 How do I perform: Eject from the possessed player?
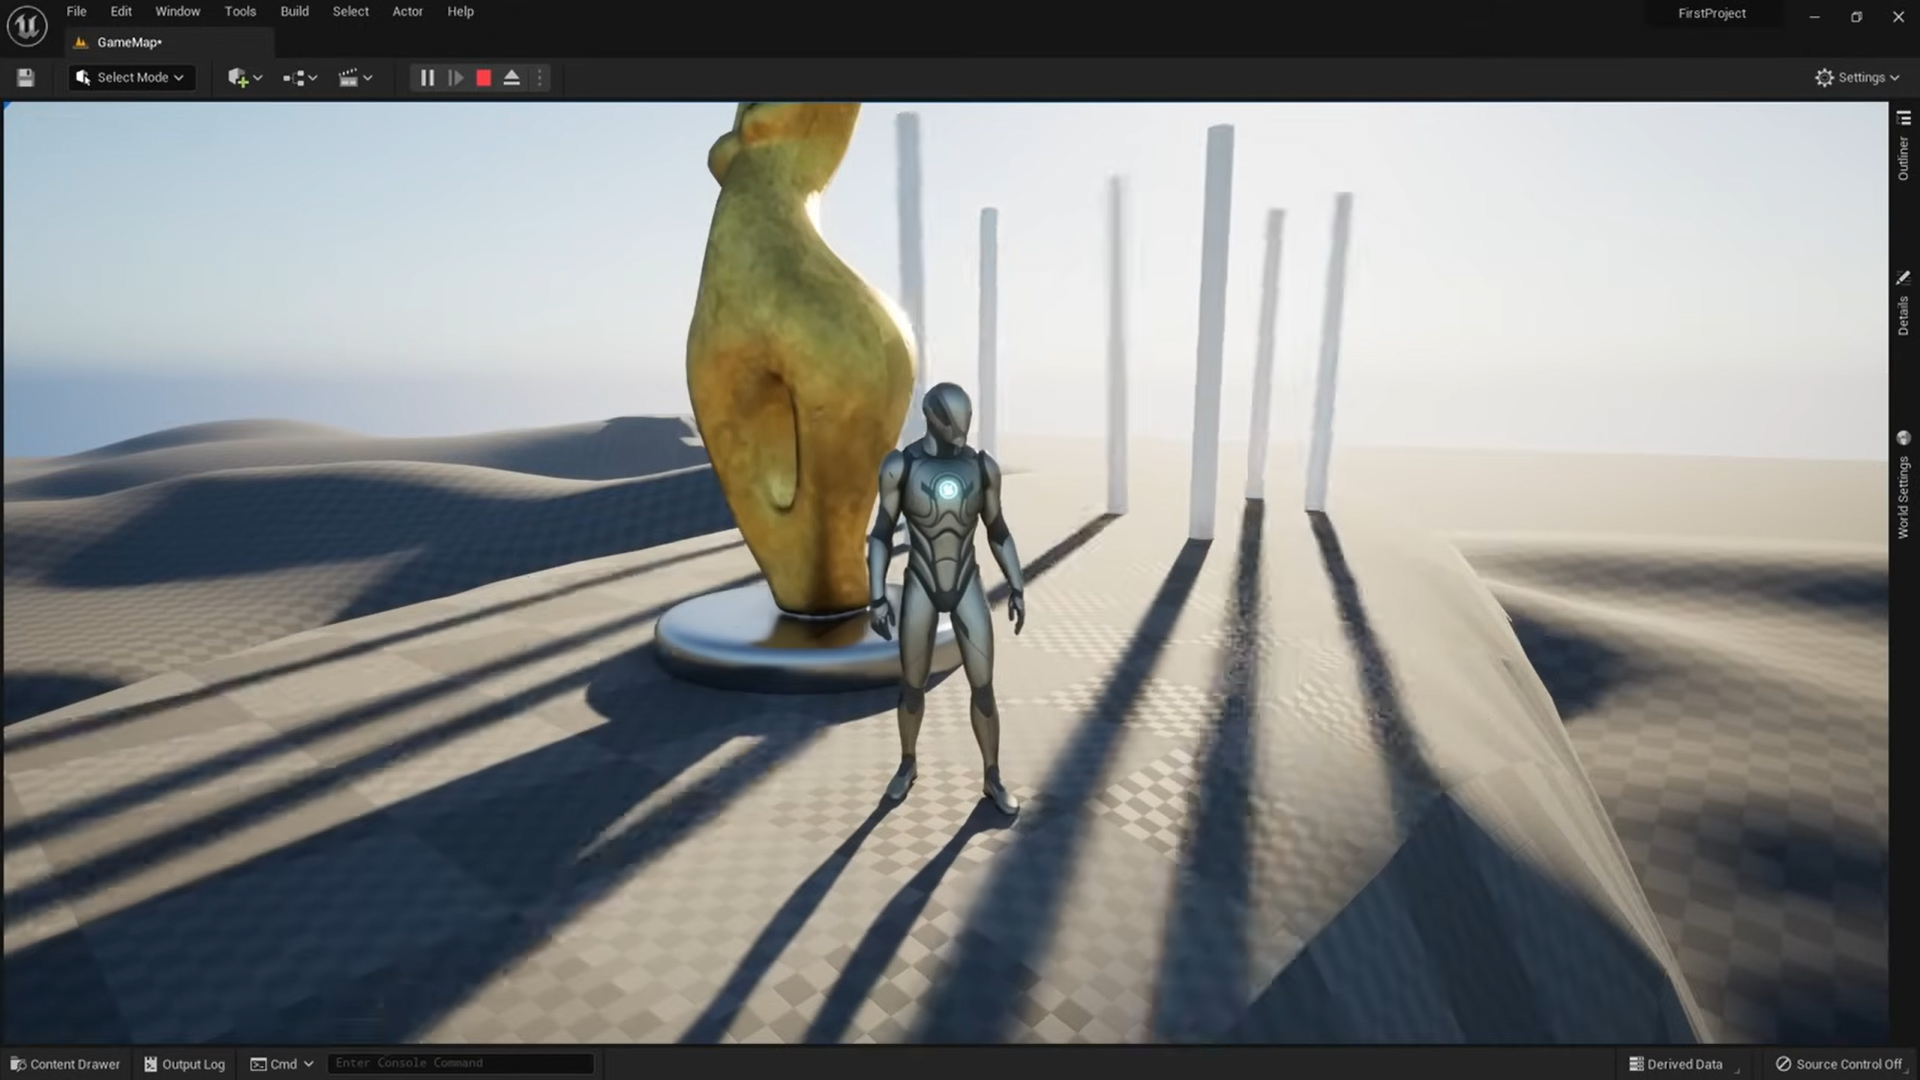point(511,77)
